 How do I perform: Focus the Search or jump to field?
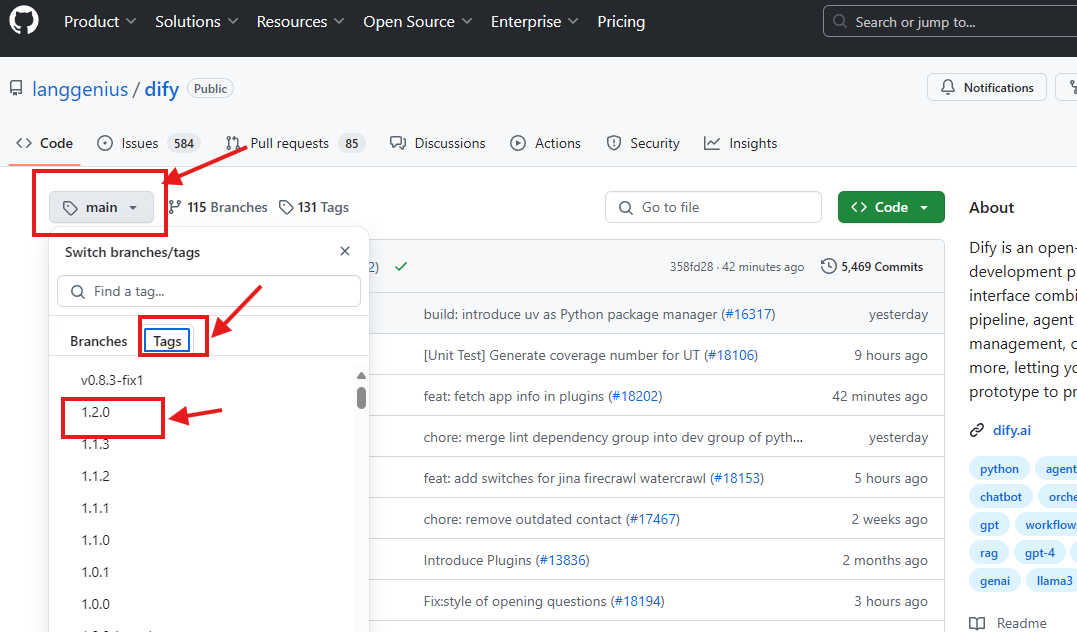(950, 22)
